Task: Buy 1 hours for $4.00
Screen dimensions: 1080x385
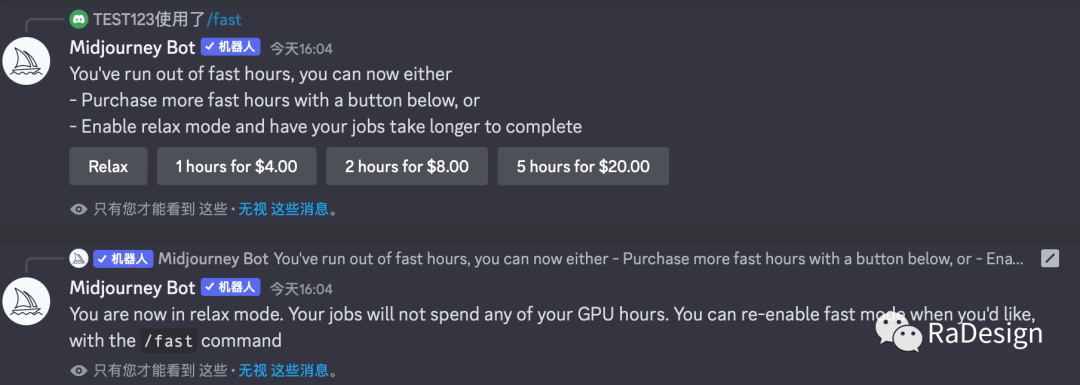Action: click(x=236, y=166)
